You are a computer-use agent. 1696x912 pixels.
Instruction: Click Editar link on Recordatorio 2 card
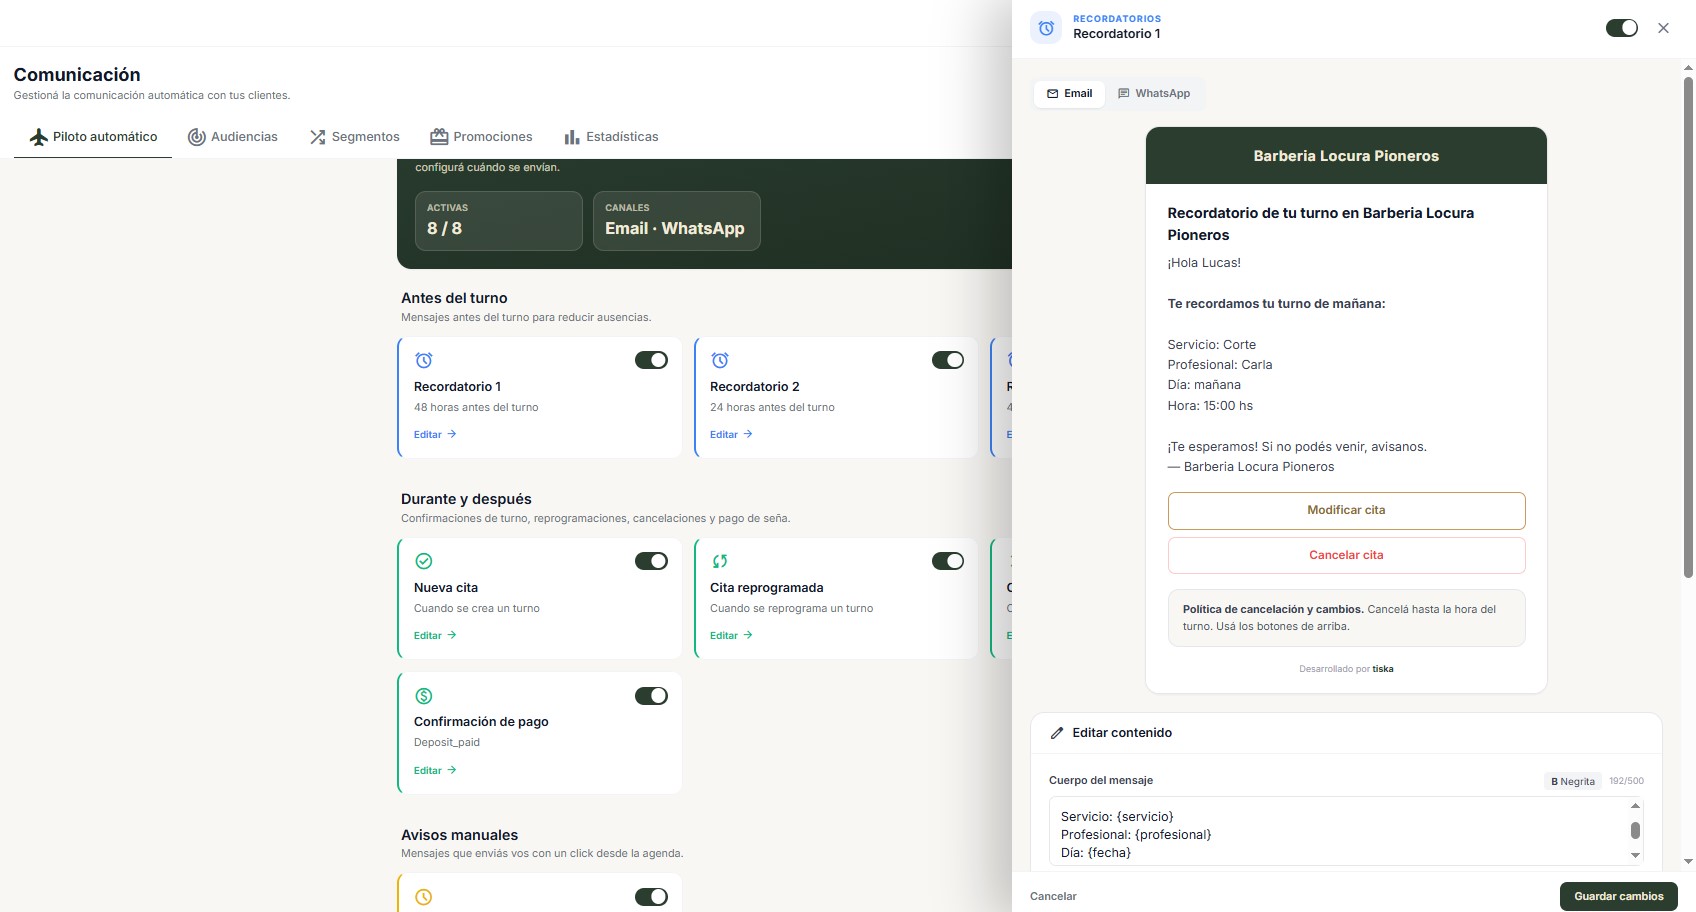pyautogui.click(x=731, y=435)
